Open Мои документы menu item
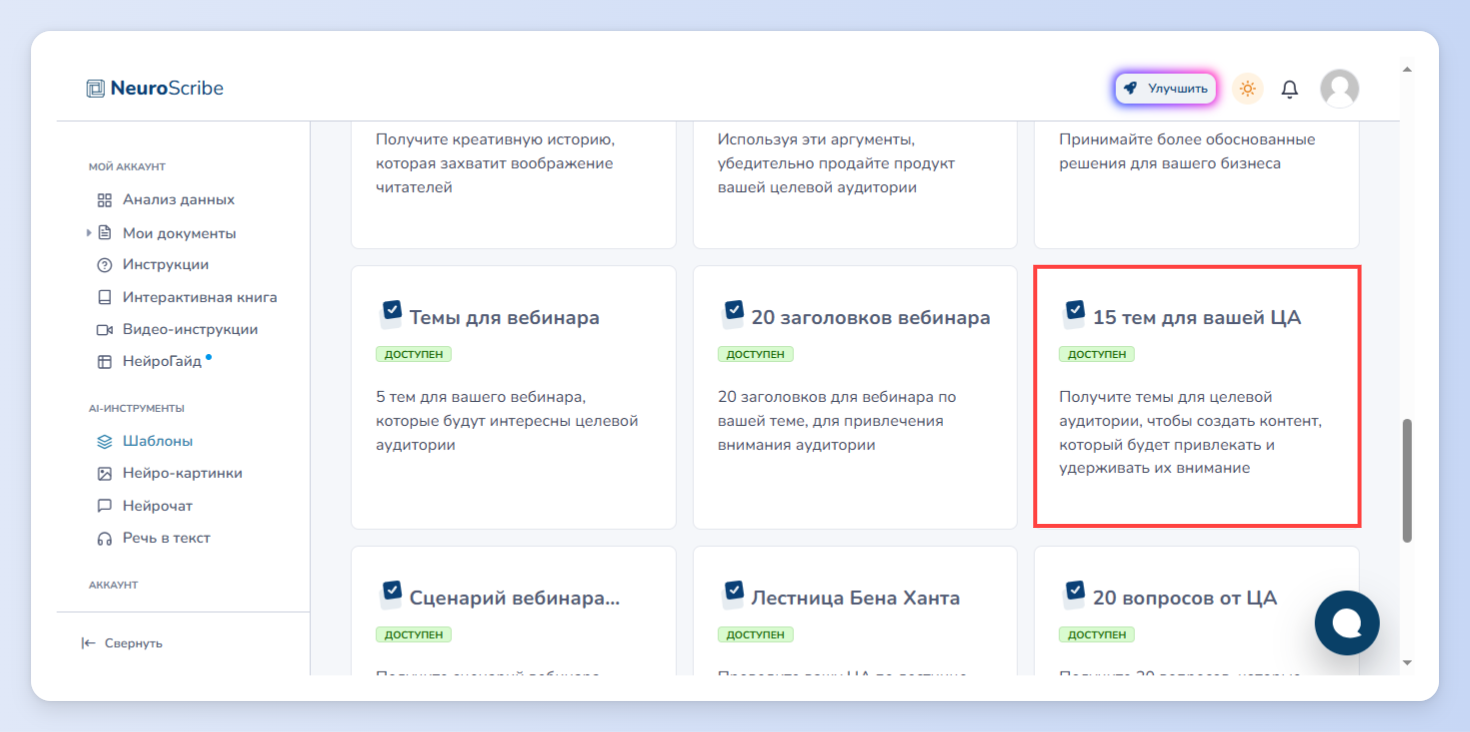Viewport: 1470px width, 732px height. 179,233
